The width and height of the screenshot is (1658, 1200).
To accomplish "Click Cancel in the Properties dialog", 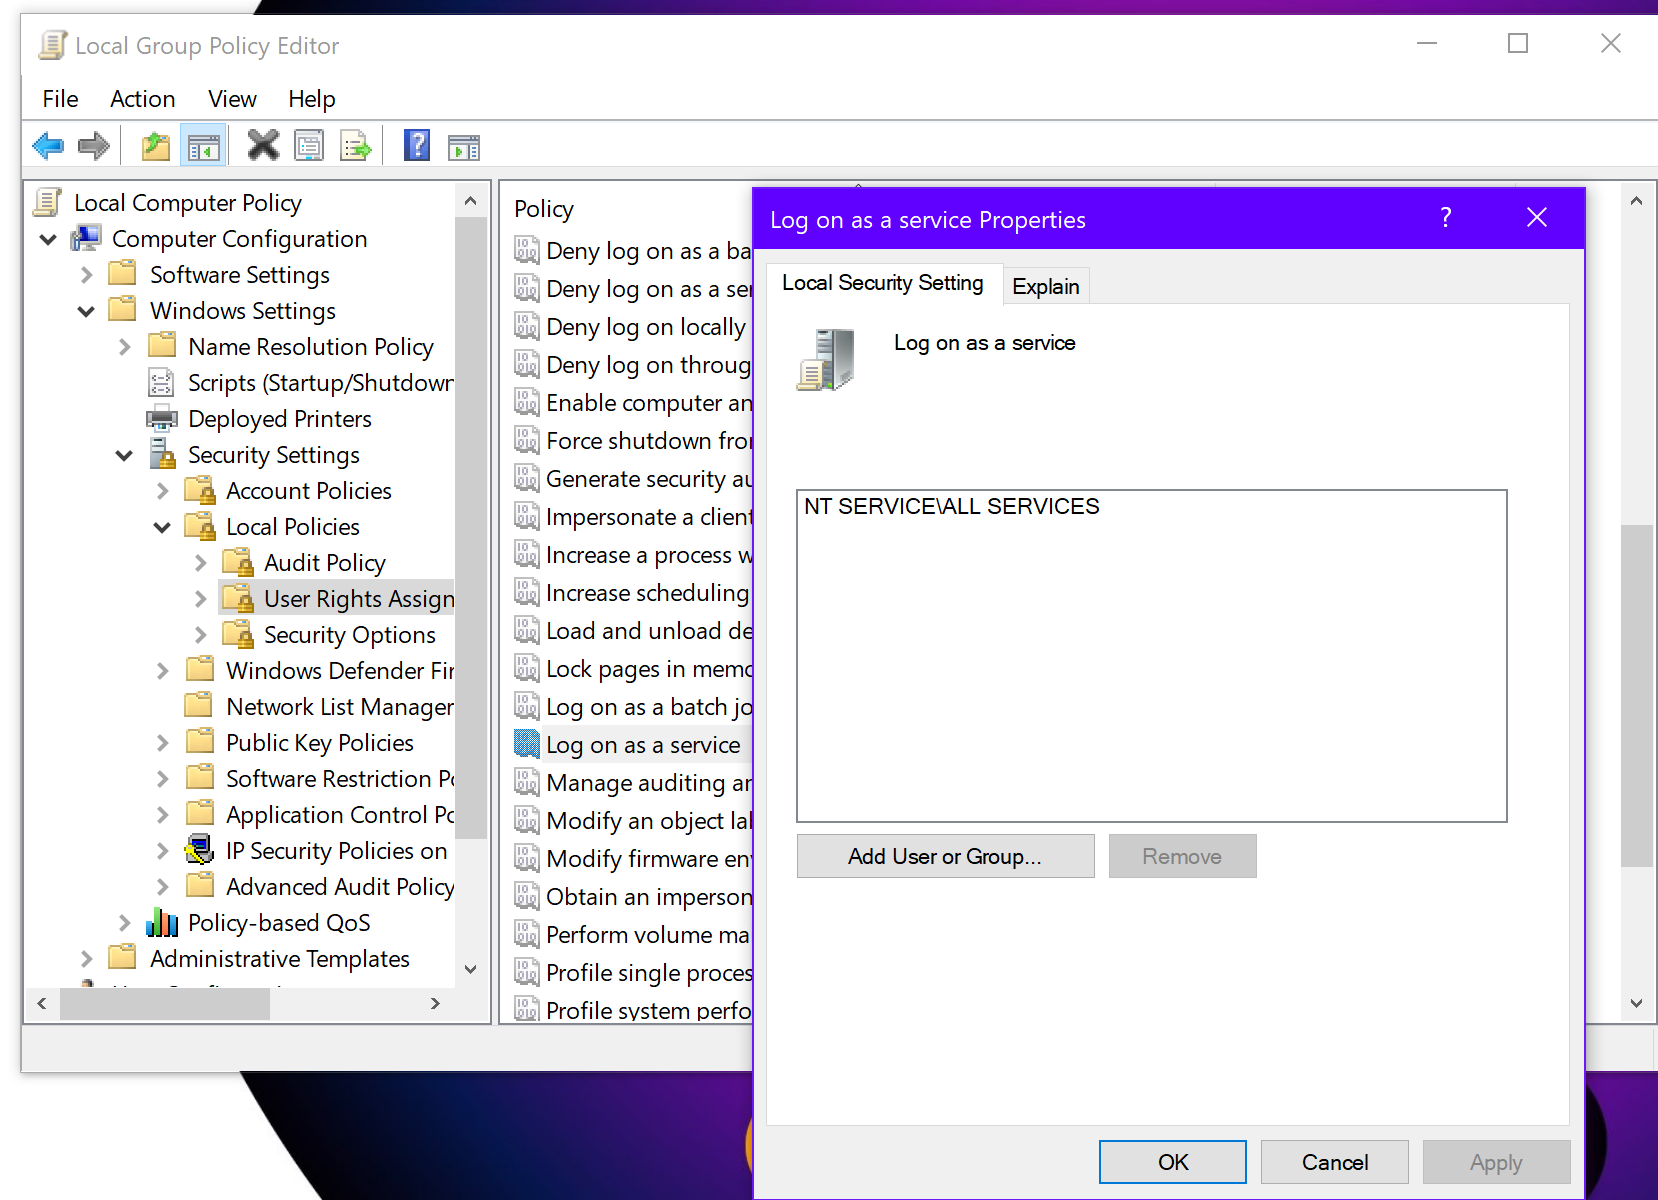I will (x=1335, y=1162).
